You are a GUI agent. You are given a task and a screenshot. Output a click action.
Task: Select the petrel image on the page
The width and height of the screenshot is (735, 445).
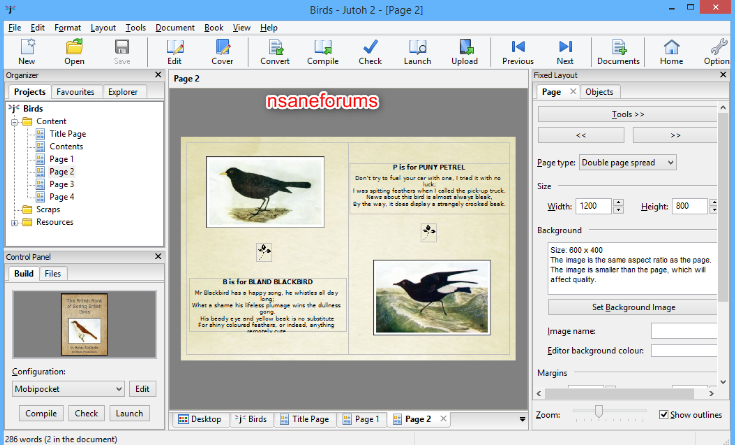tap(432, 297)
